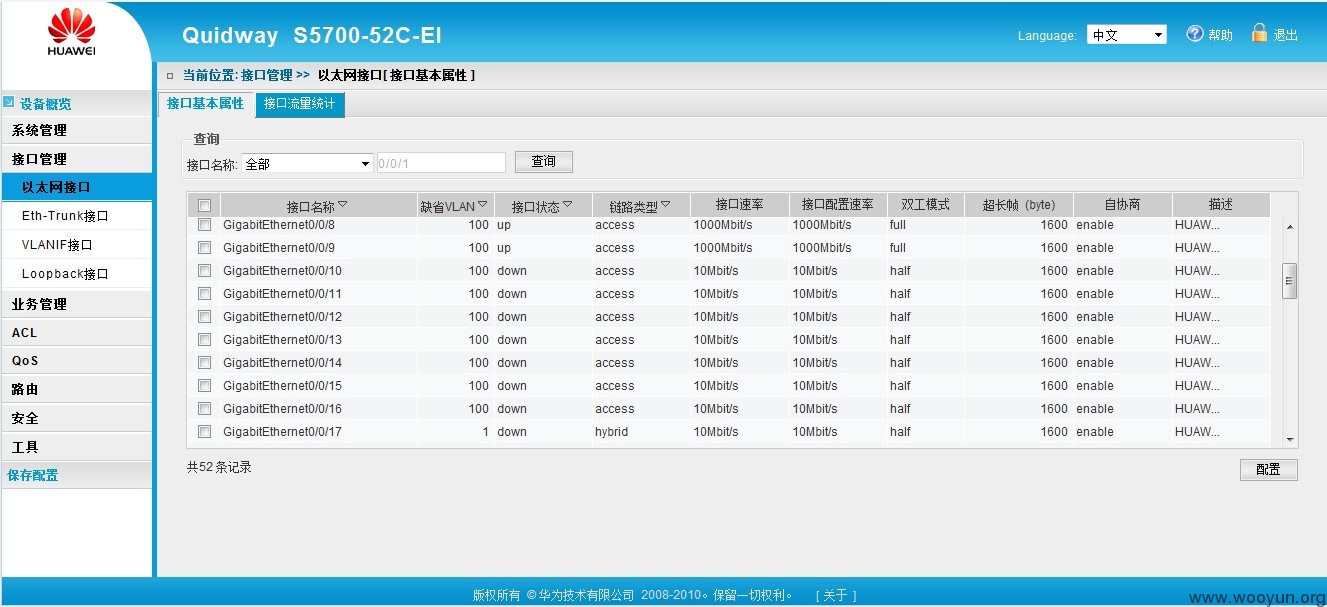Select Loopback接口 in sidebar
The image size is (1327, 607).
coord(76,273)
